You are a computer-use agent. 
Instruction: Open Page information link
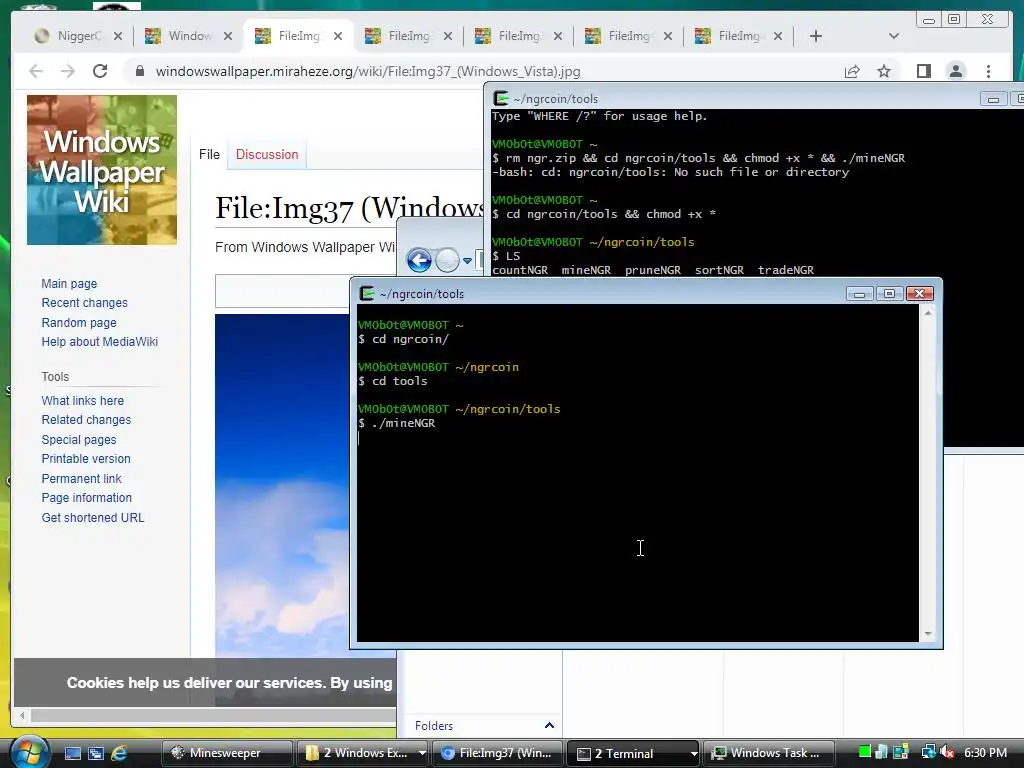[86, 498]
